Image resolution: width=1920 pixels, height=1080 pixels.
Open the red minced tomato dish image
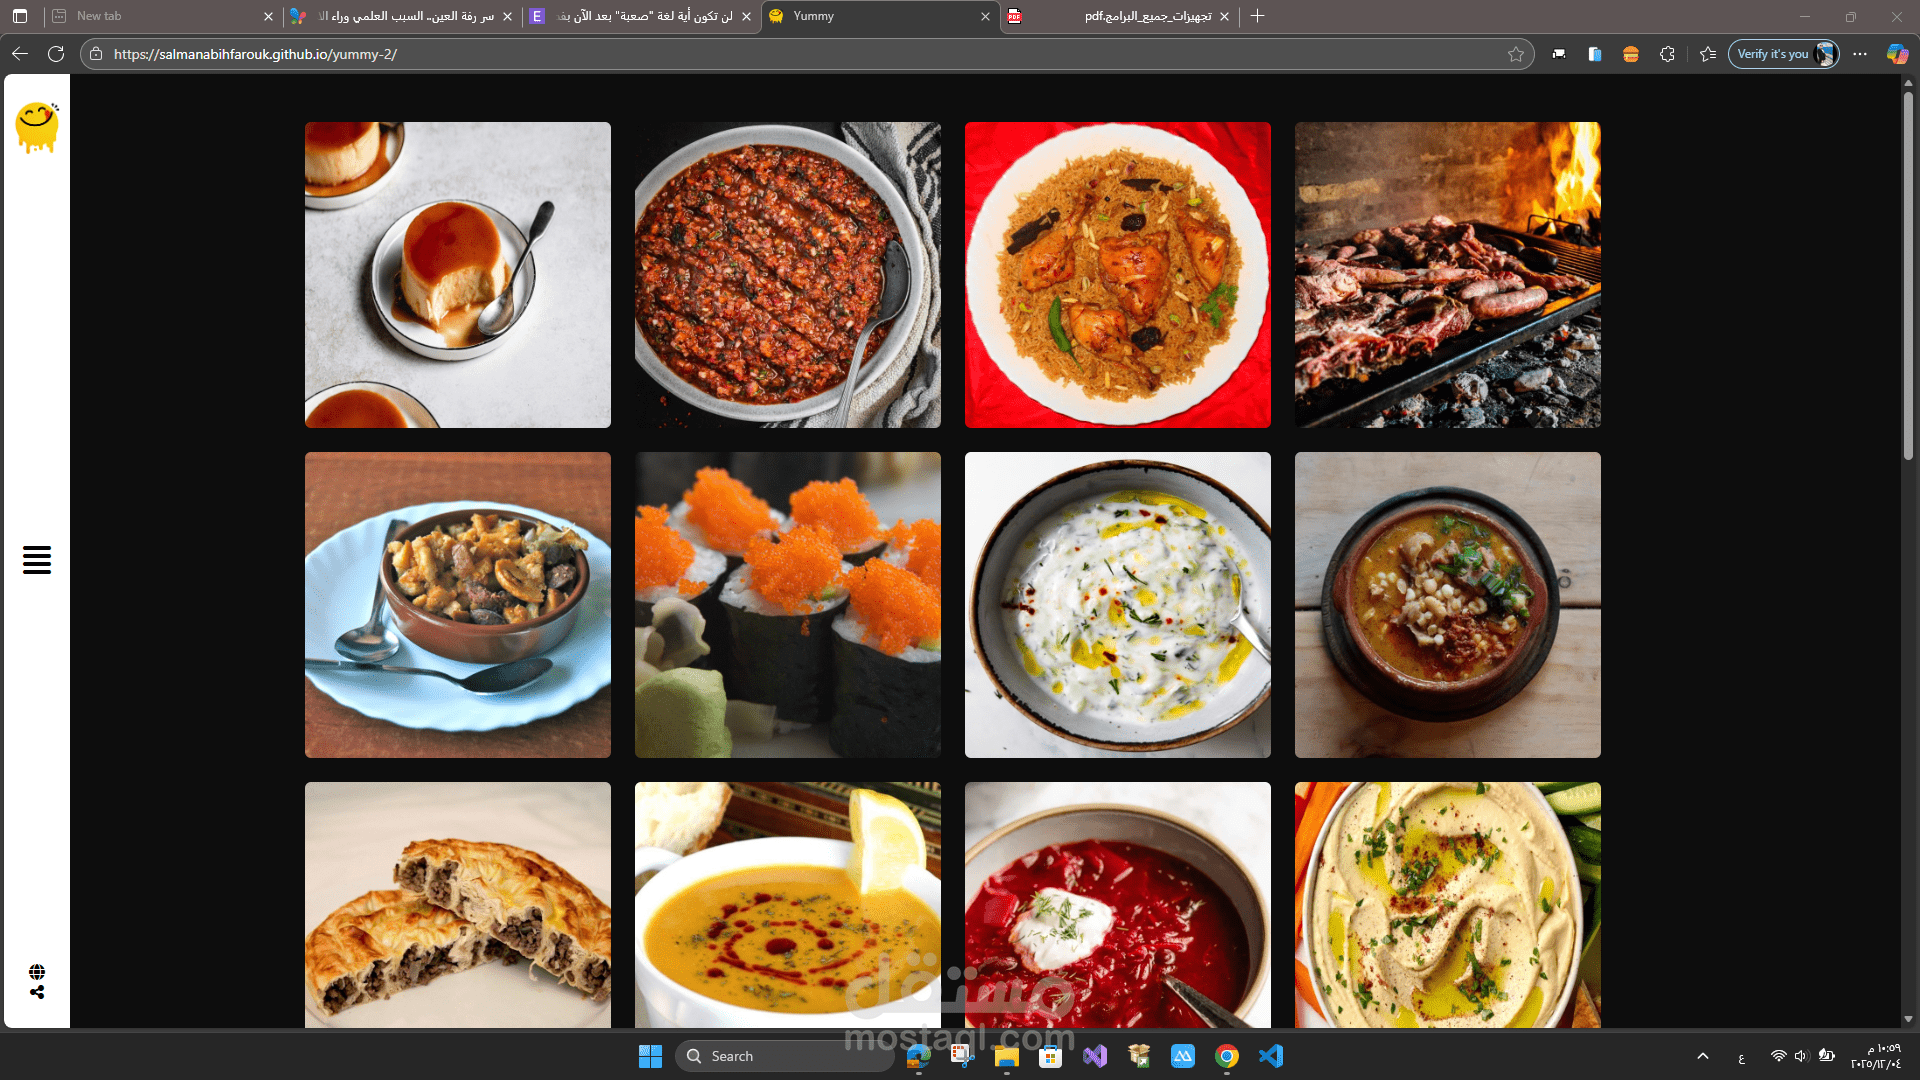[x=788, y=275]
